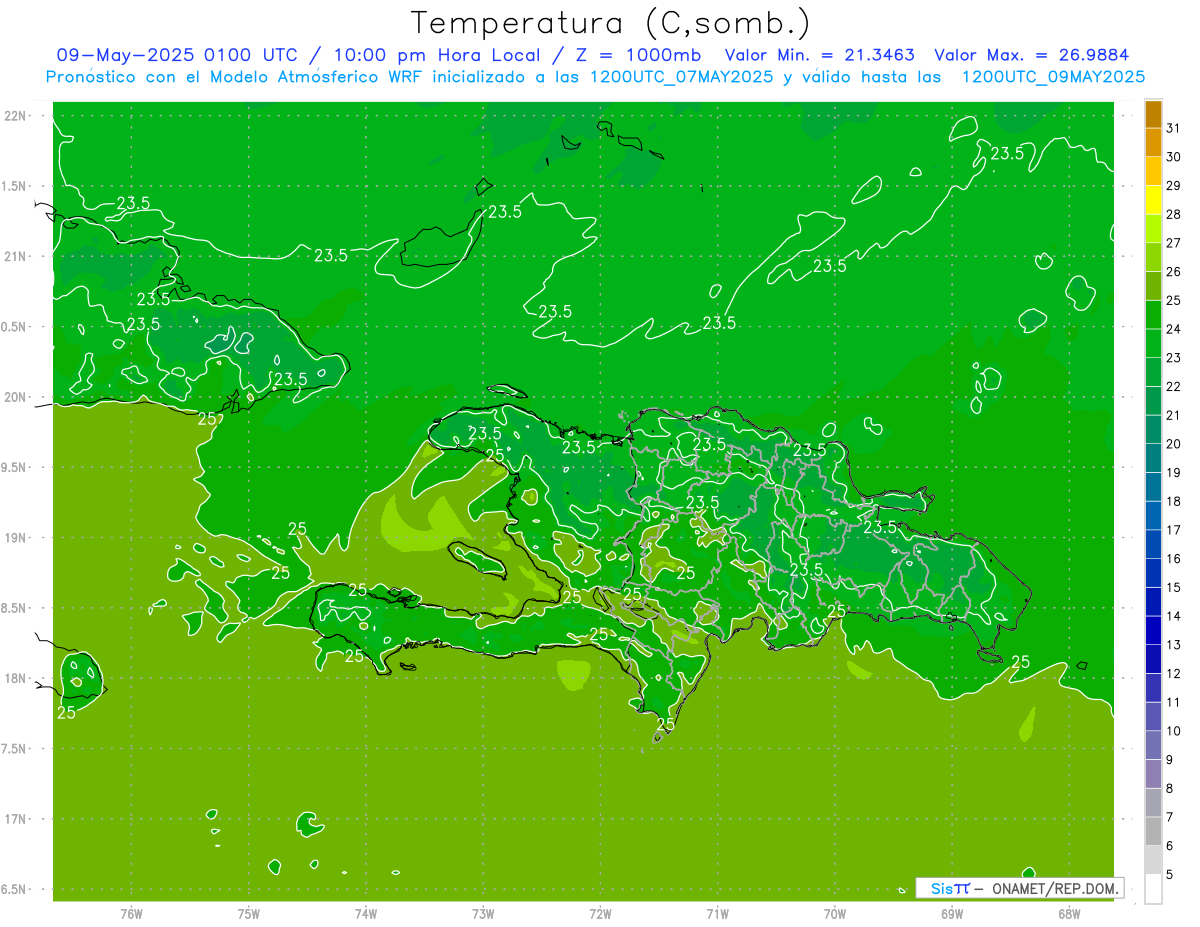Click the olive-green swatch between legend values 25 and 26
Viewport: 1200px width, 927px height.
[x=1153, y=286]
